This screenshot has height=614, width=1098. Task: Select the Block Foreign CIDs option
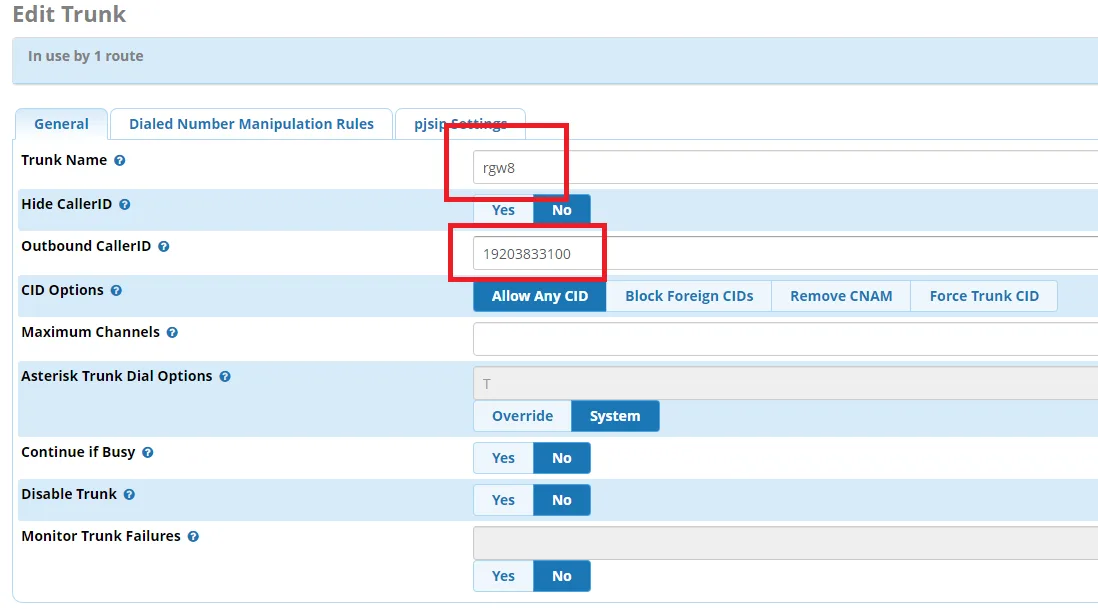coord(689,296)
